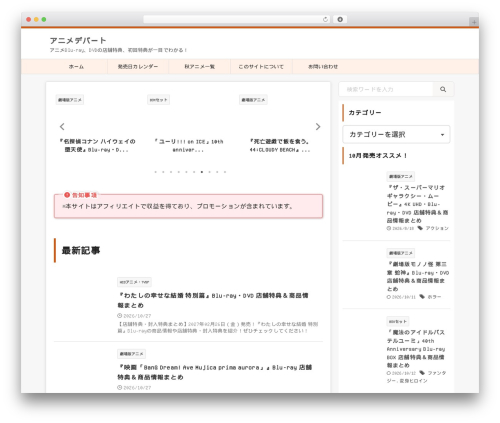The height and width of the screenshot is (423, 500).
Task: Click the カテゴリー sidebar heading
Action: 365,113
